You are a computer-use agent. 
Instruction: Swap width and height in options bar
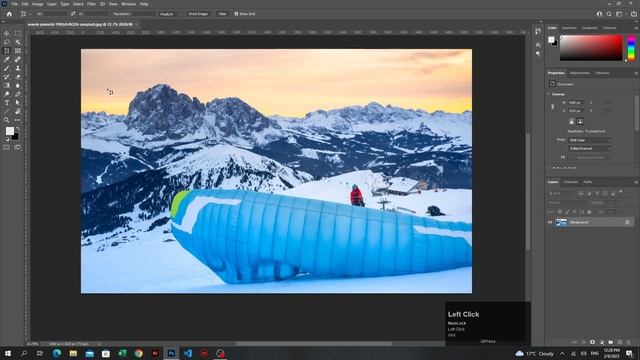73,14
